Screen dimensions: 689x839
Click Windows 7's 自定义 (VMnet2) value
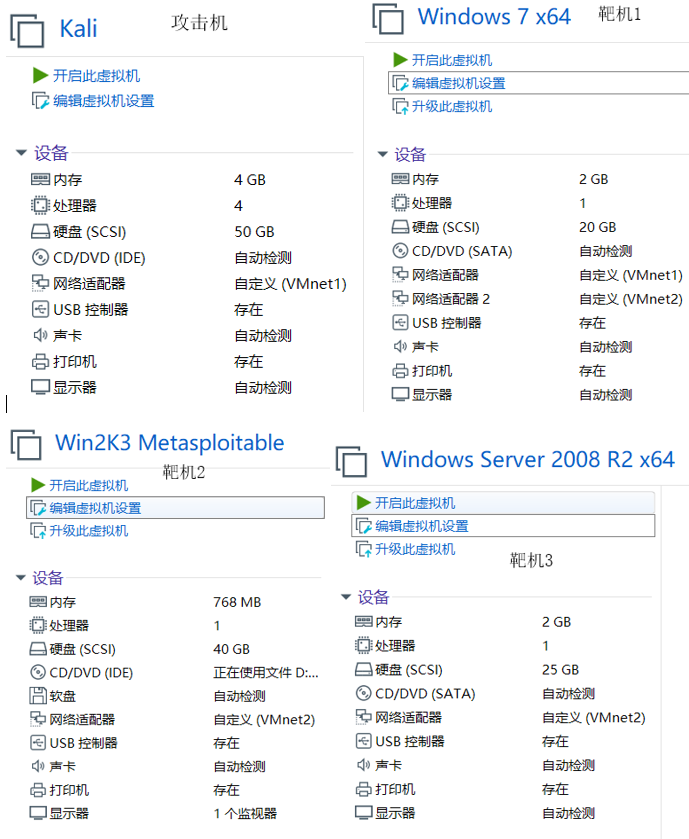tap(631, 299)
